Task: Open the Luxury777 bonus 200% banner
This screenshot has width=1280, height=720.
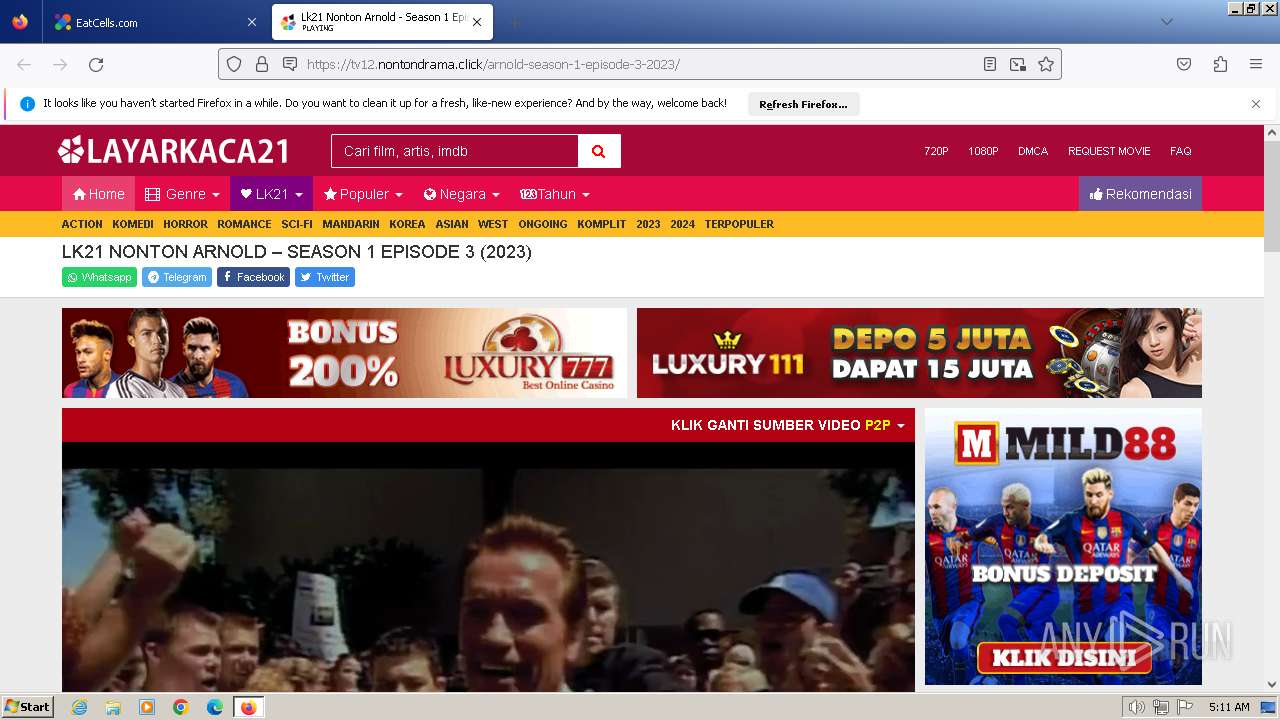Action: click(x=344, y=353)
